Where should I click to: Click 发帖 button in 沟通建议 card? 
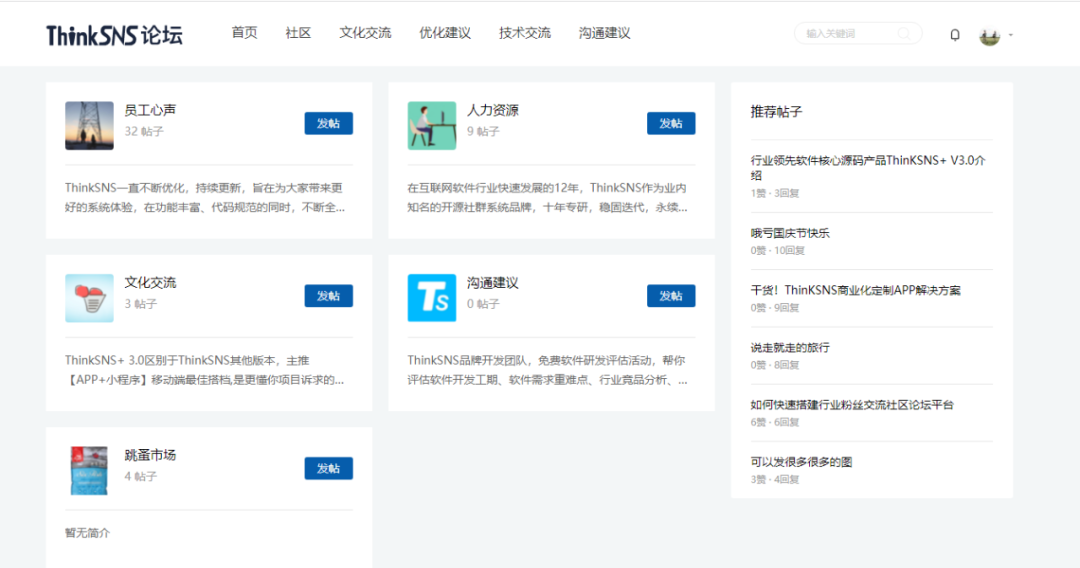tap(671, 296)
